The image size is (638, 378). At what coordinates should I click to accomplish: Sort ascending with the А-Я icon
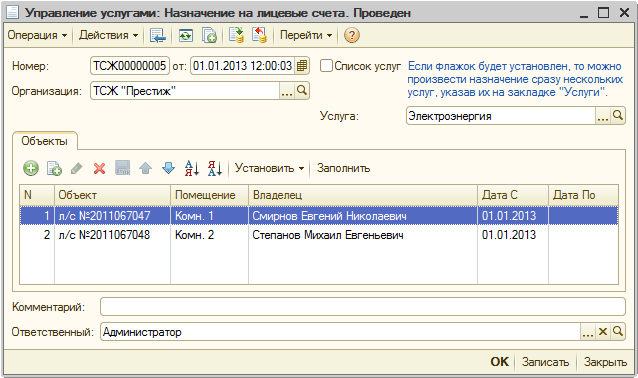pyautogui.click(x=192, y=168)
